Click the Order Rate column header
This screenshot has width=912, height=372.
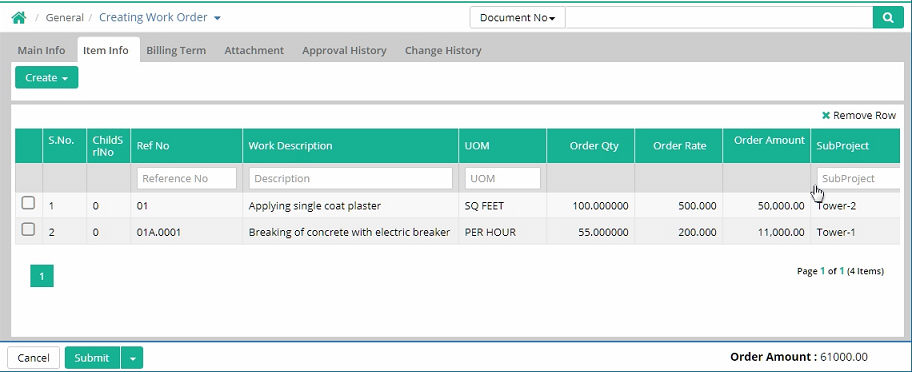click(x=678, y=145)
